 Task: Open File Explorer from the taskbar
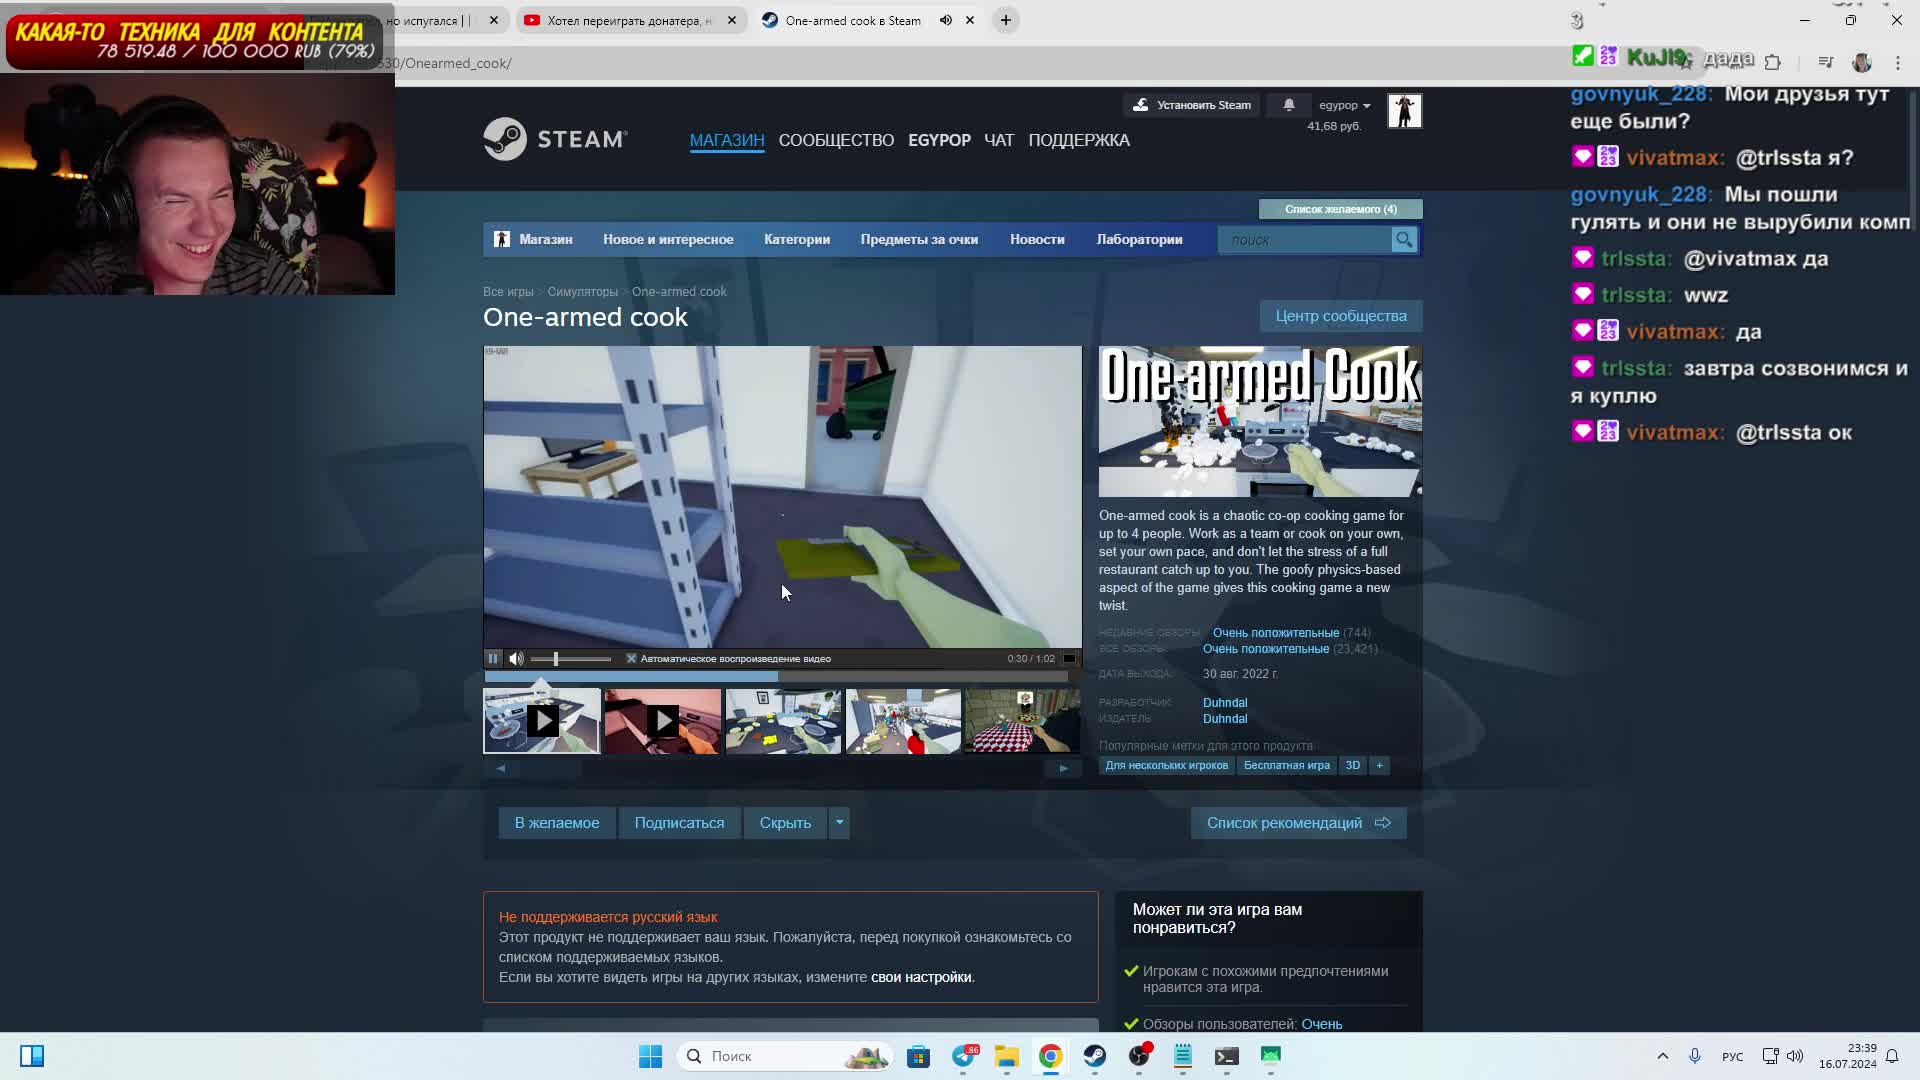[1007, 1056]
